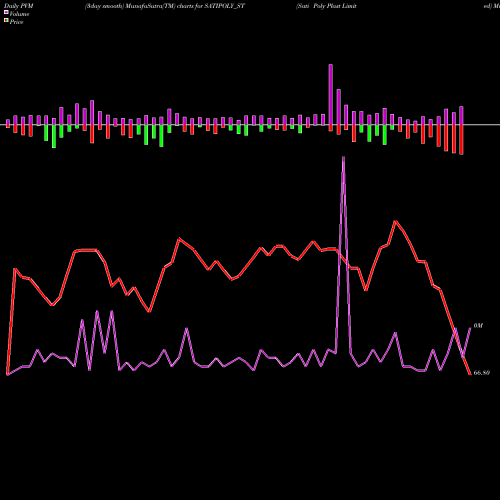Click the '(3day smooth) MunafaSutra(TM)' header text
Image resolution: width=500 pixels, height=500 pixels.
click(130, 6)
